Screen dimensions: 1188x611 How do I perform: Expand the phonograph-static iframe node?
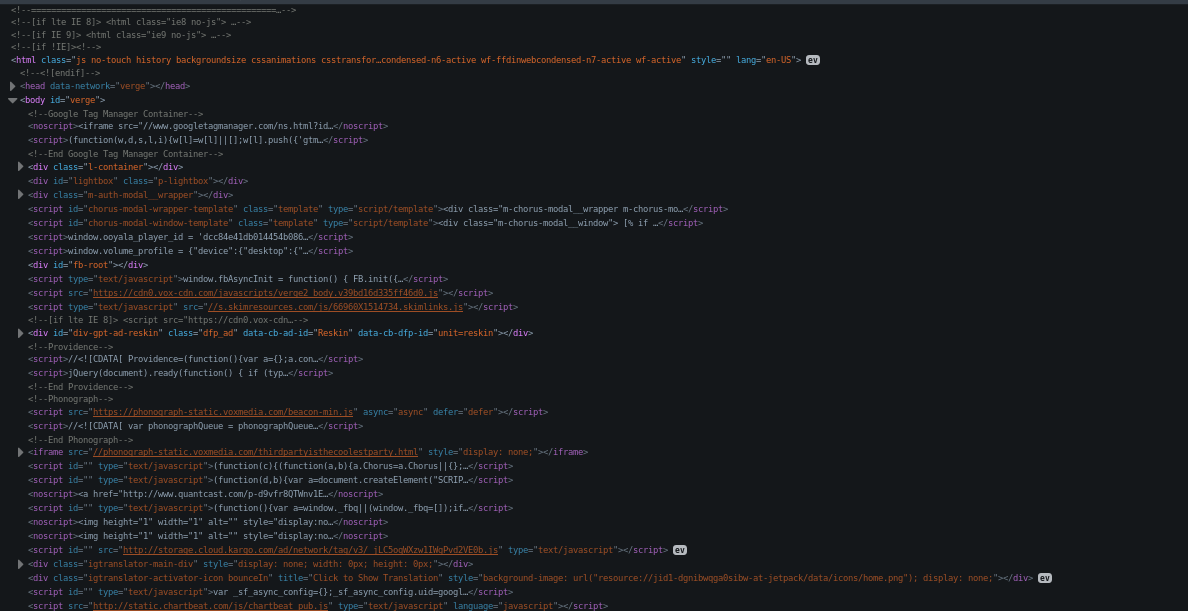coord(21,453)
